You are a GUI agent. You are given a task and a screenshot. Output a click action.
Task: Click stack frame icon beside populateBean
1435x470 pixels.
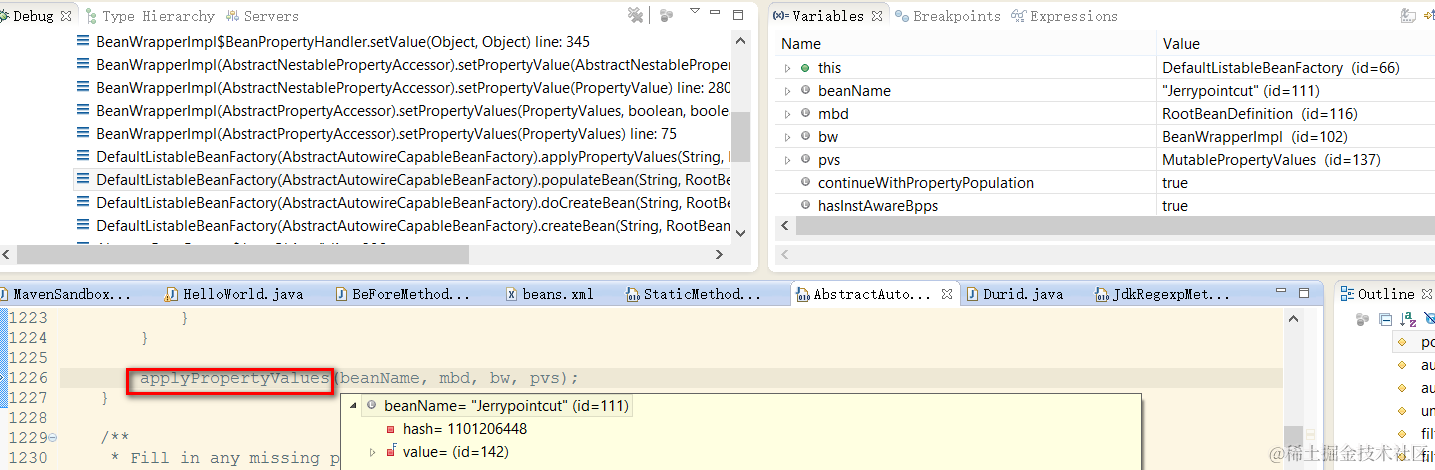click(x=84, y=180)
